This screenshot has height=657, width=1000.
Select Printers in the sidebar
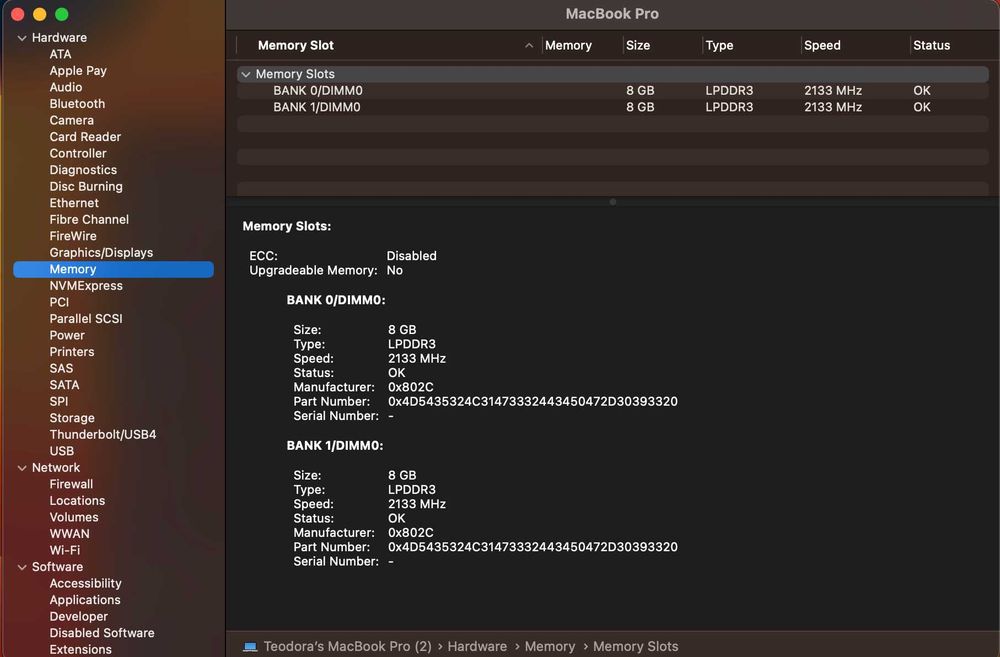72,352
